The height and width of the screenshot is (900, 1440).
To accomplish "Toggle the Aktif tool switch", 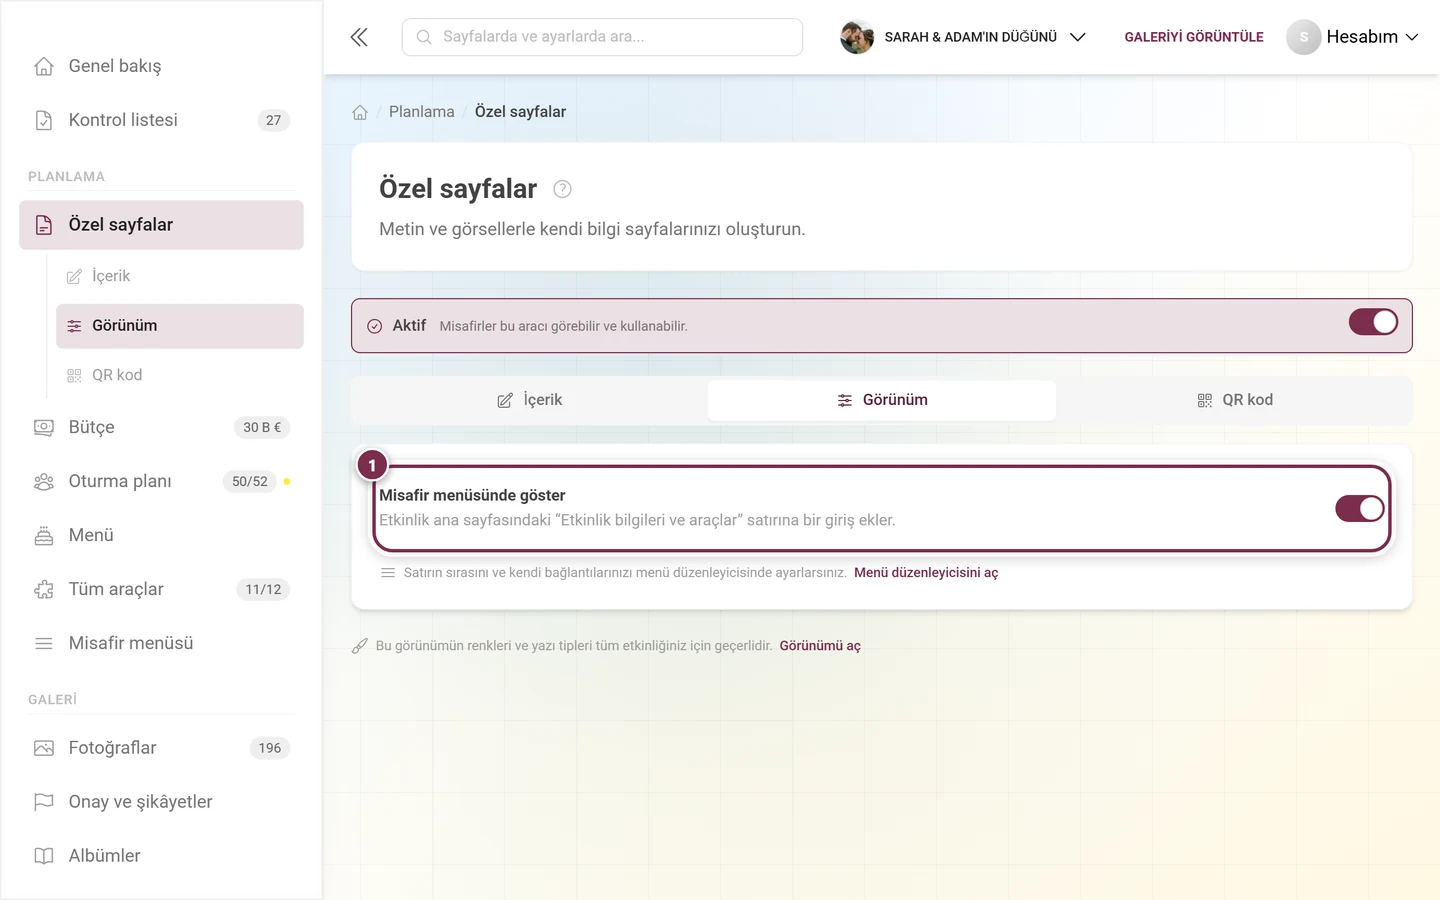I will 1373,322.
